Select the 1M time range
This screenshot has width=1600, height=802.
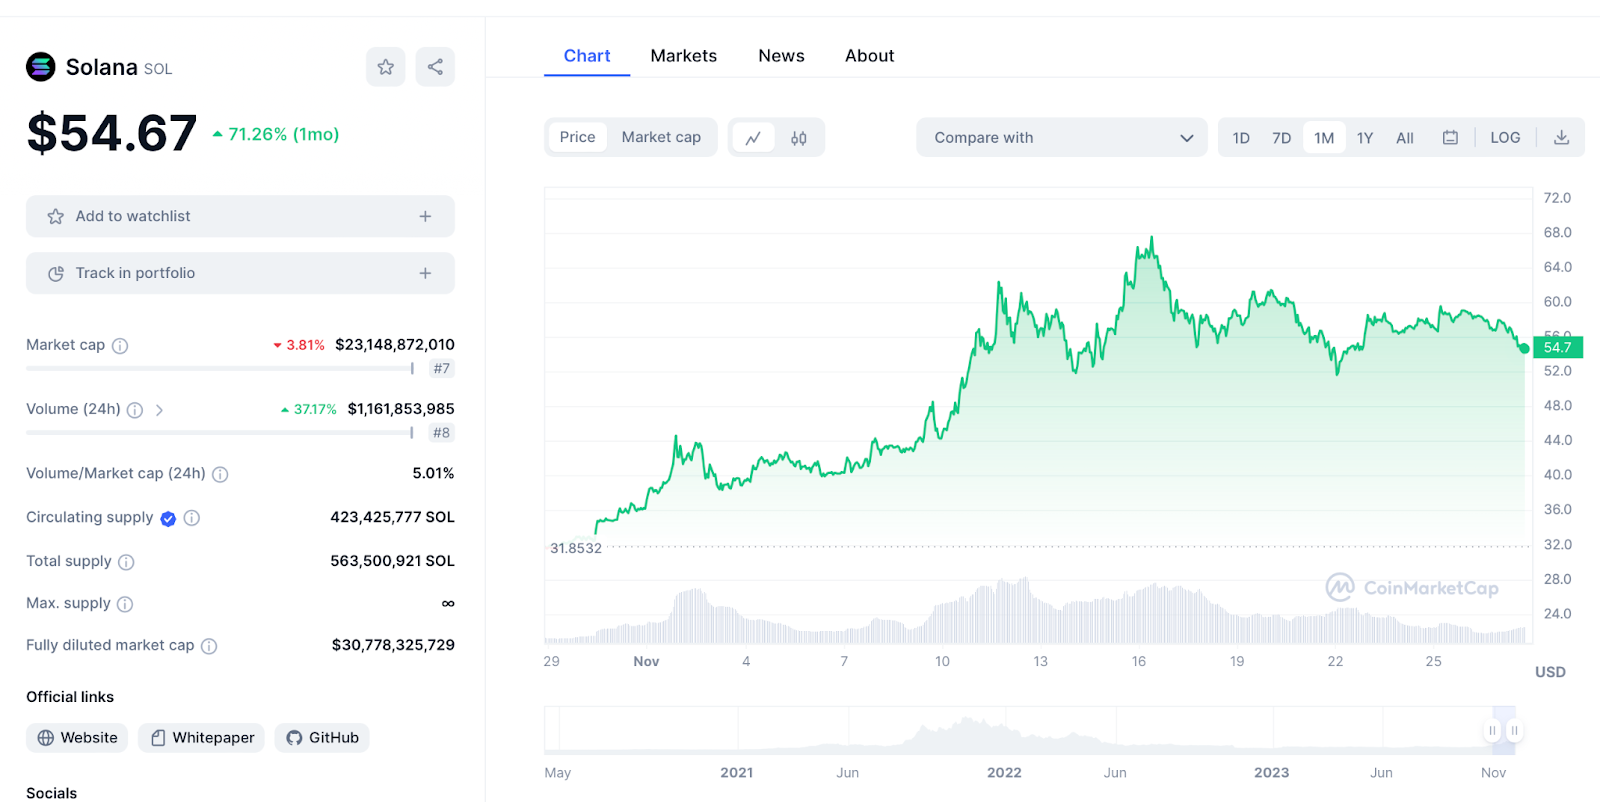(x=1324, y=138)
